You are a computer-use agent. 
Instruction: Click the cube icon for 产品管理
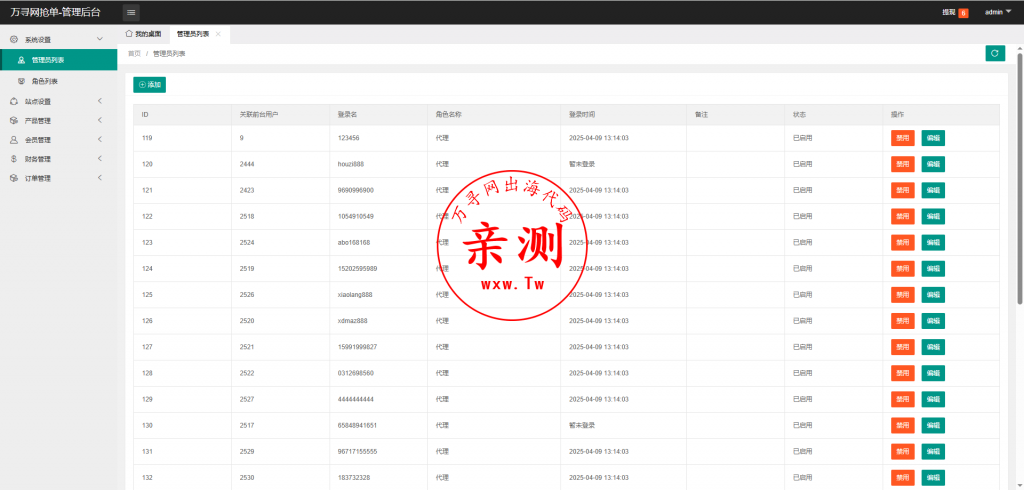coord(14,121)
